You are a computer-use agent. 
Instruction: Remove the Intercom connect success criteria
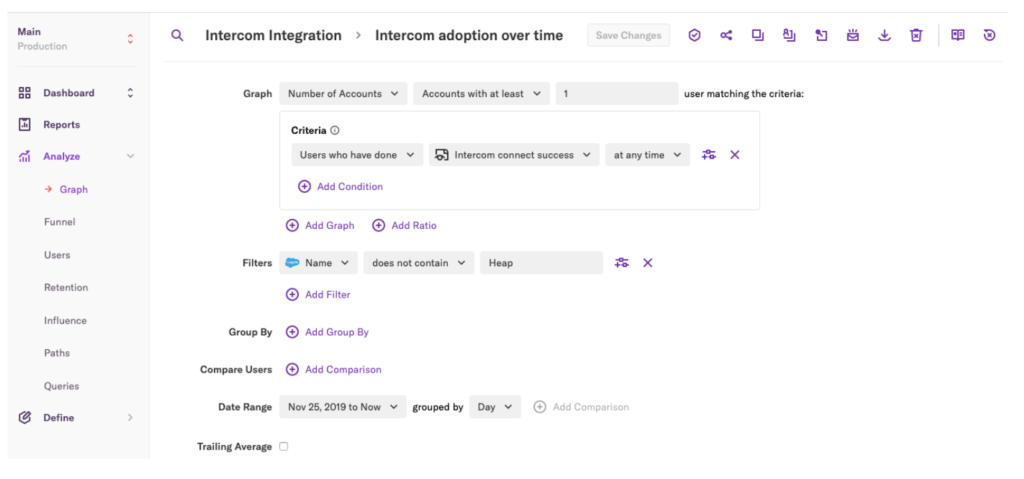coord(735,155)
